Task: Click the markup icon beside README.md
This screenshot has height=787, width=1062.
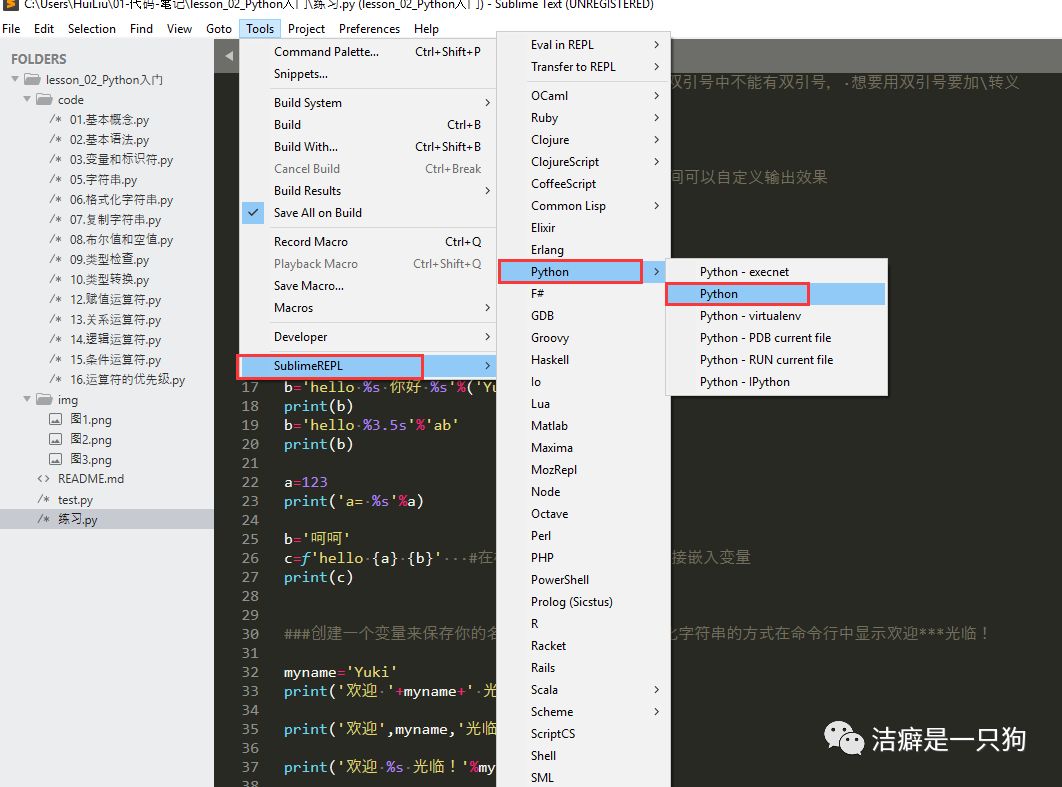Action: (43, 479)
